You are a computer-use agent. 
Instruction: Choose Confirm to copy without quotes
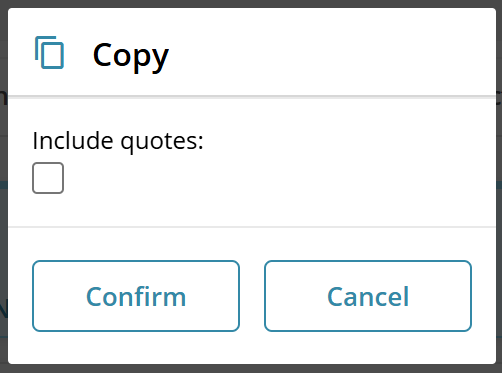(136, 296)
